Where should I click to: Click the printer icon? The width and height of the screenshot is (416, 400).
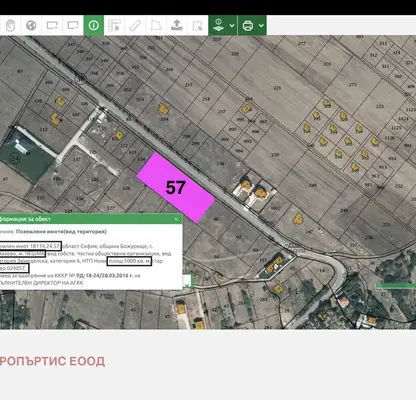(248, 25)
